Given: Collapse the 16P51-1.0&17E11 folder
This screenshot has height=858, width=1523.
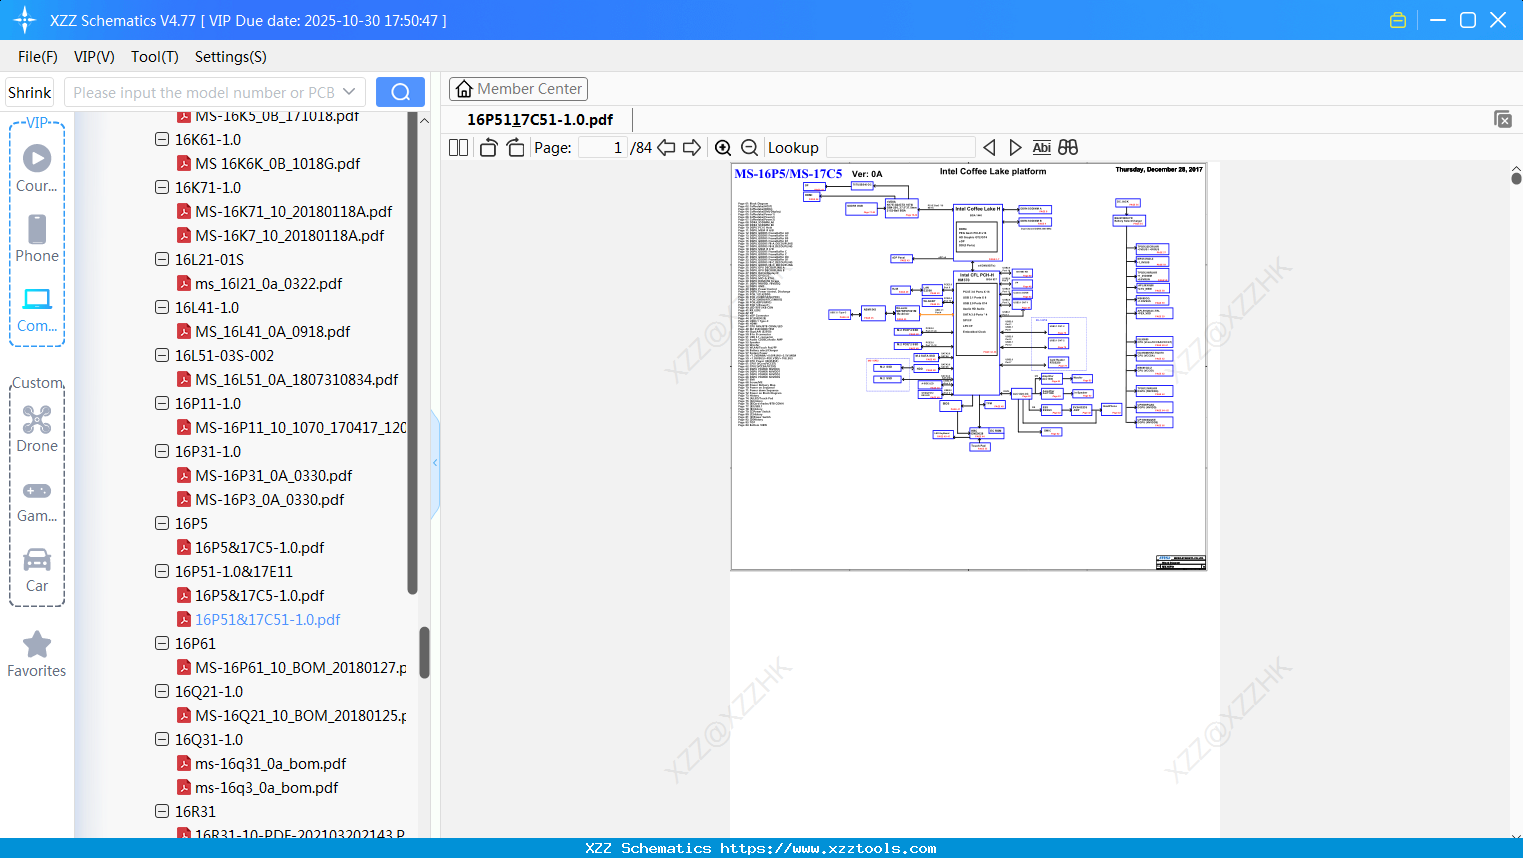Looking at the screenshot, I should [x=162, y=571].
